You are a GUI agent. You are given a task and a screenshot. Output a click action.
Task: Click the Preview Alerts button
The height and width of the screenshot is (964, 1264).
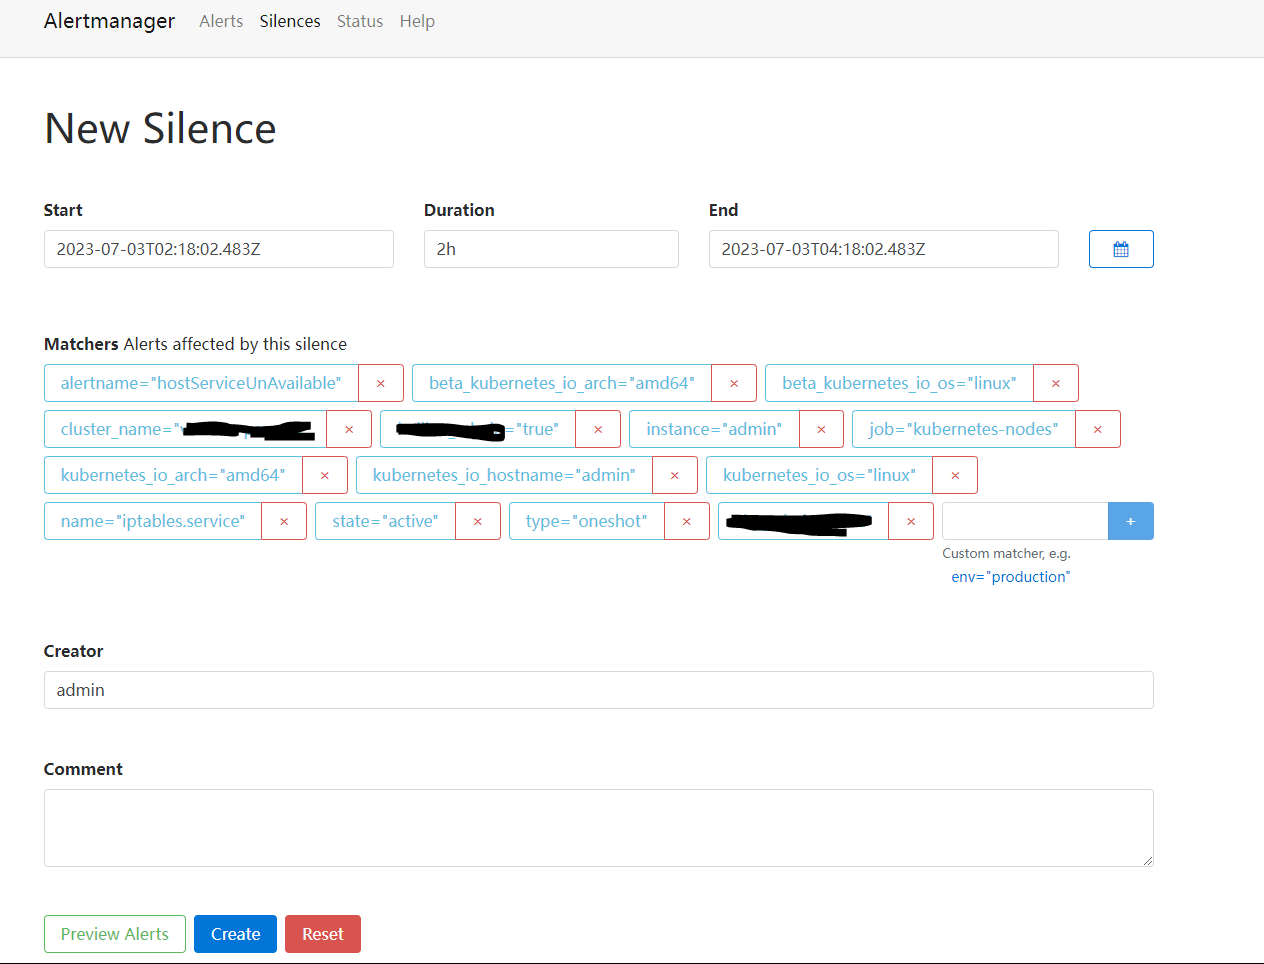115,934
